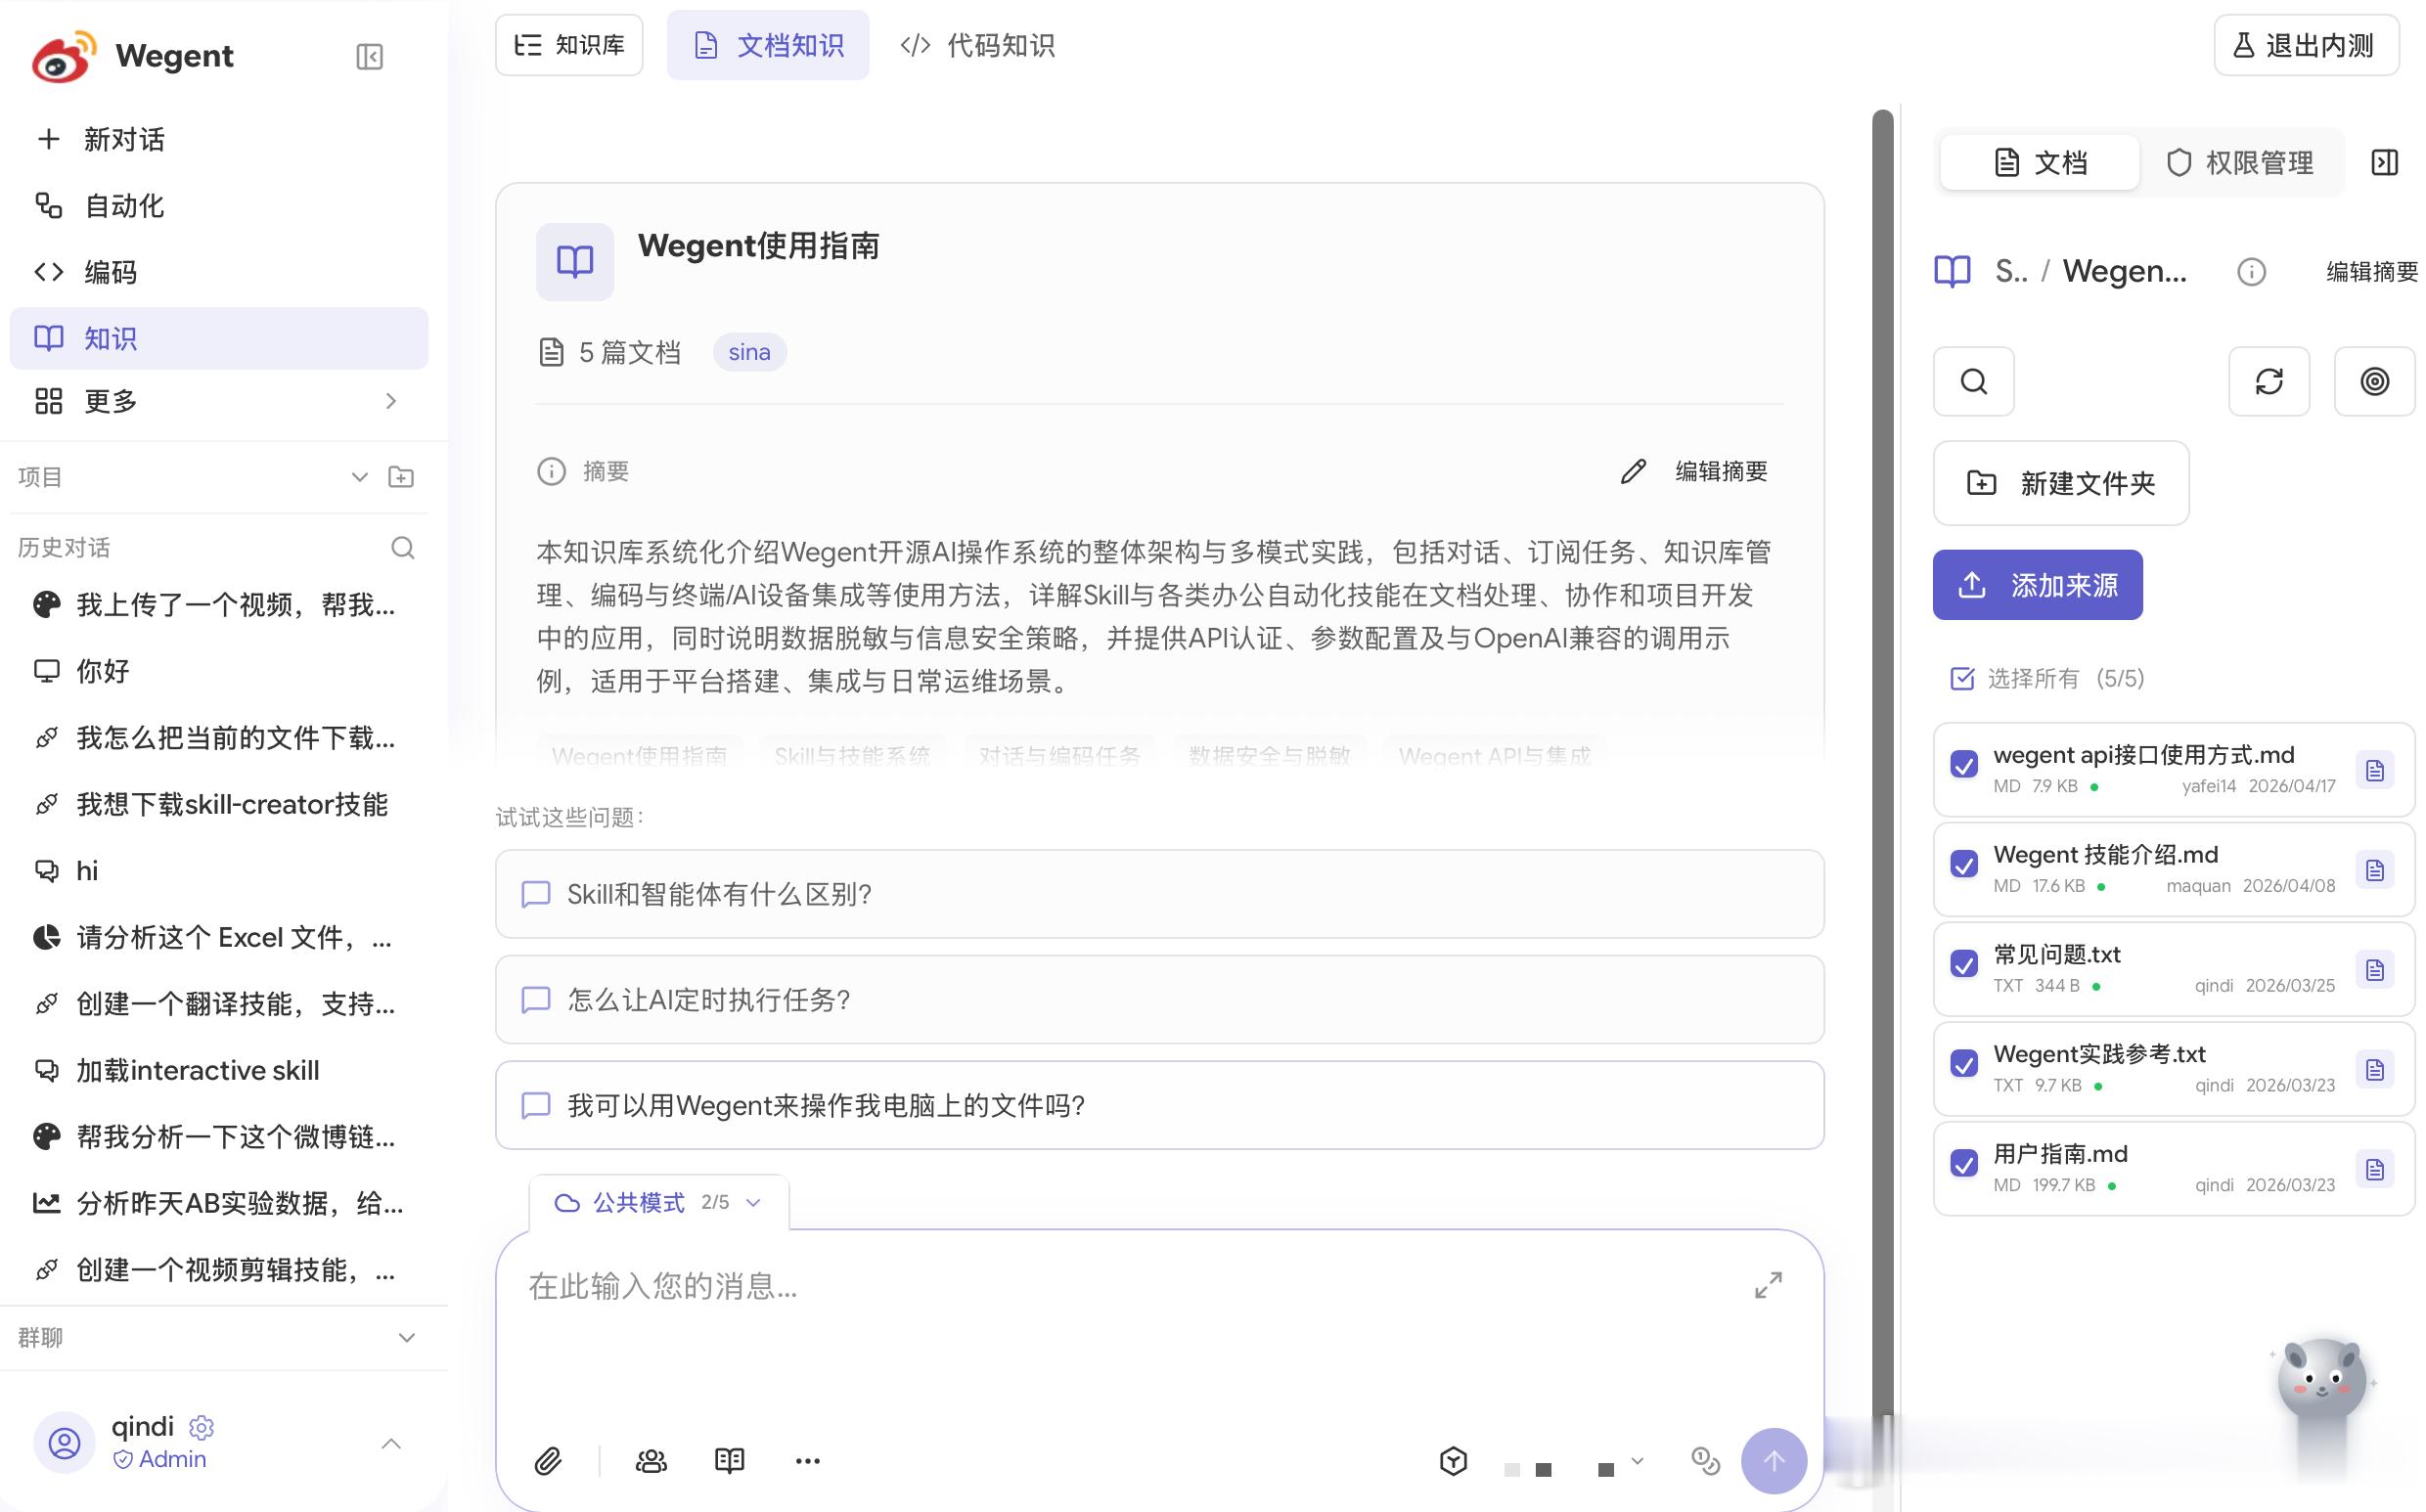The width and height of the screenshot is (2426, 1512).
Task: Expand the user menu chevron
Action: 391,1443
